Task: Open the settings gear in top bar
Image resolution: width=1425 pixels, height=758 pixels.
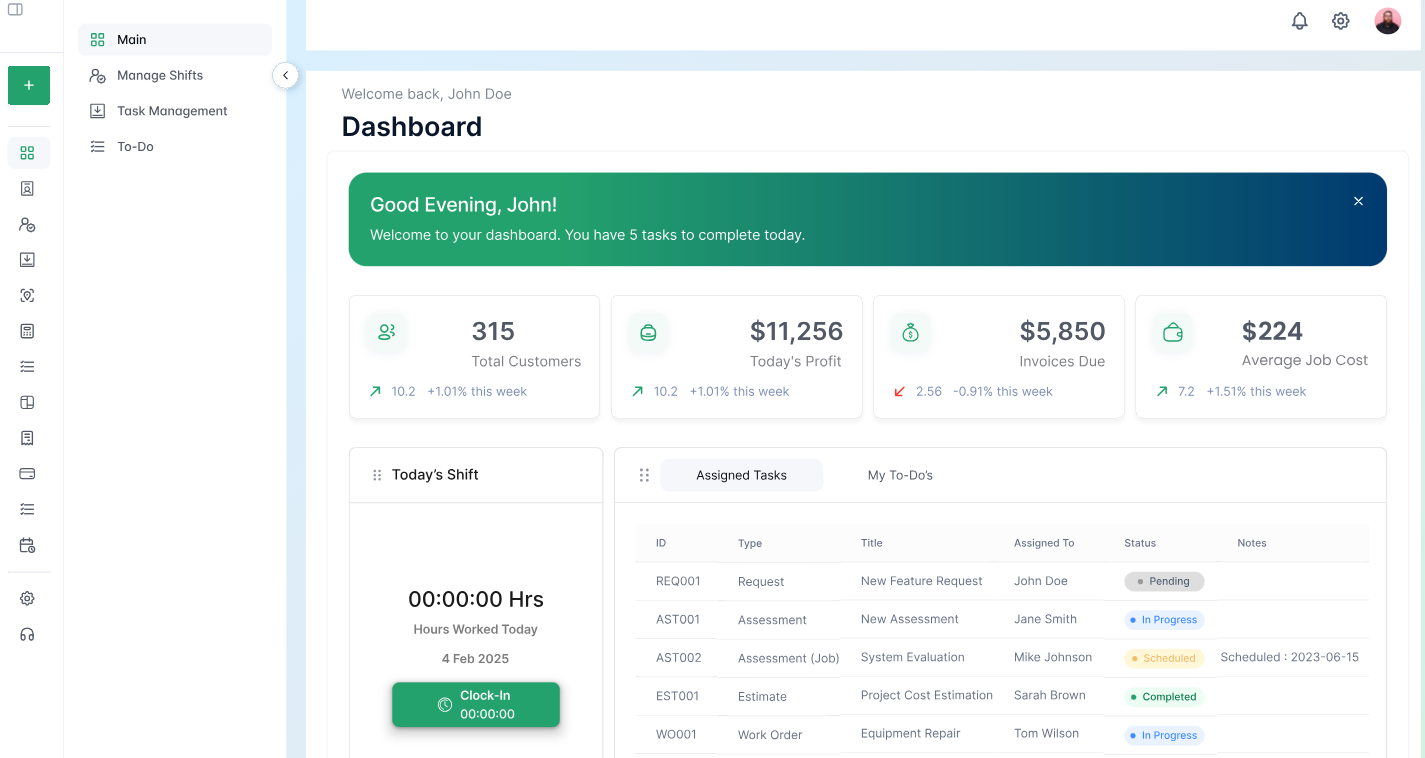Action: 1340,20
